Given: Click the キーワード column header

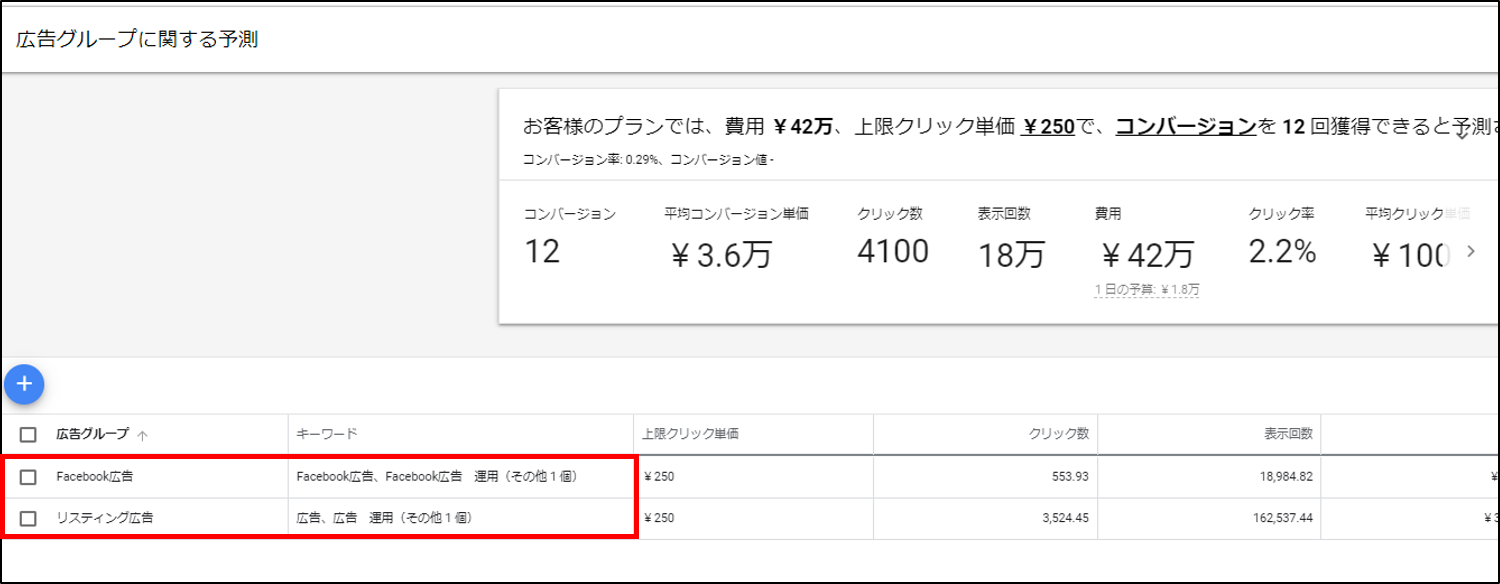Looking at the screenshot, I should point(327,434).
